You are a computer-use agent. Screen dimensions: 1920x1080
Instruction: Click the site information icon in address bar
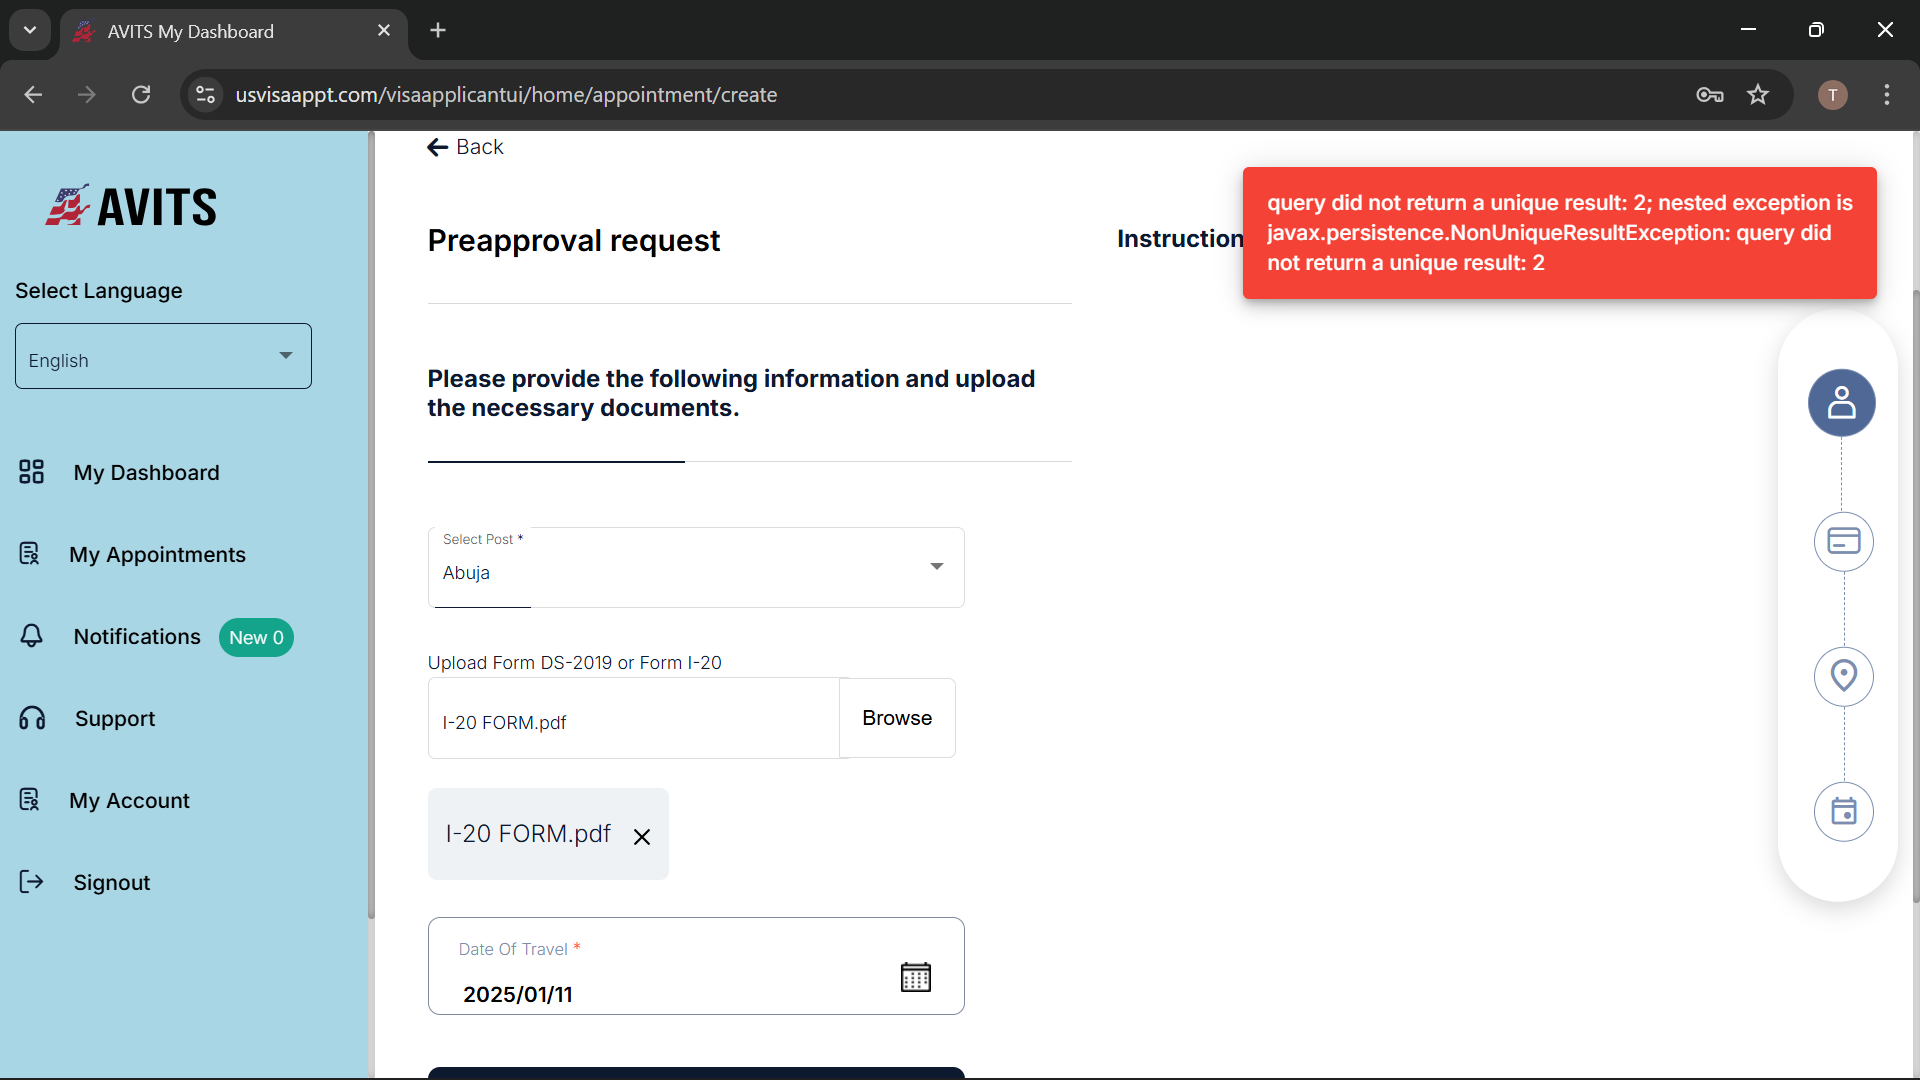pyautogui.click(x=205, y=95)
